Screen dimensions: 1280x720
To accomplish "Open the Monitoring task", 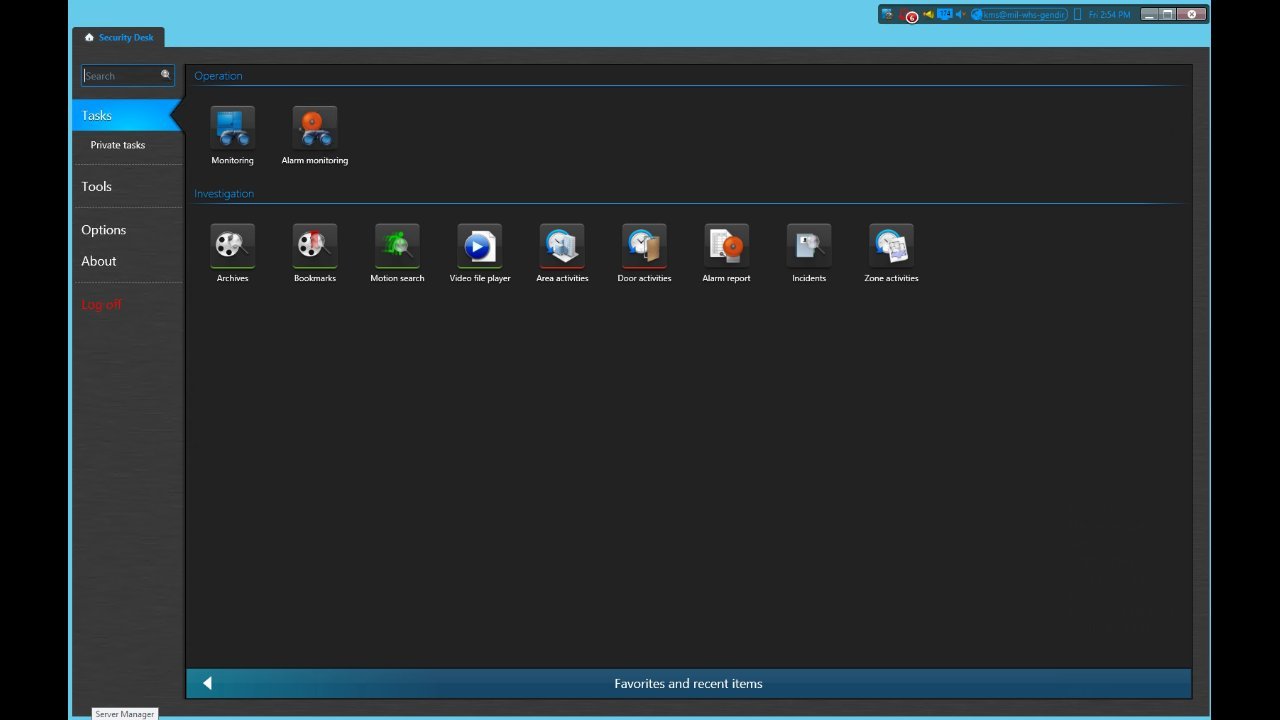I will pos(232,128).
